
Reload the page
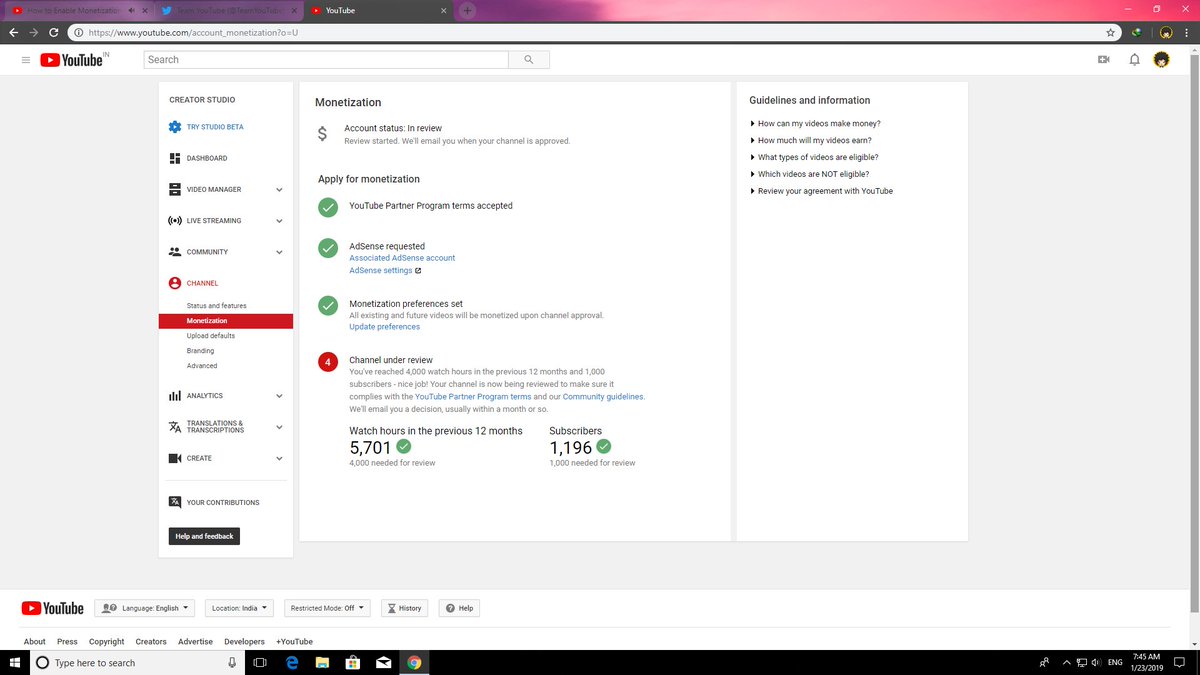click(x=54, y=32)
